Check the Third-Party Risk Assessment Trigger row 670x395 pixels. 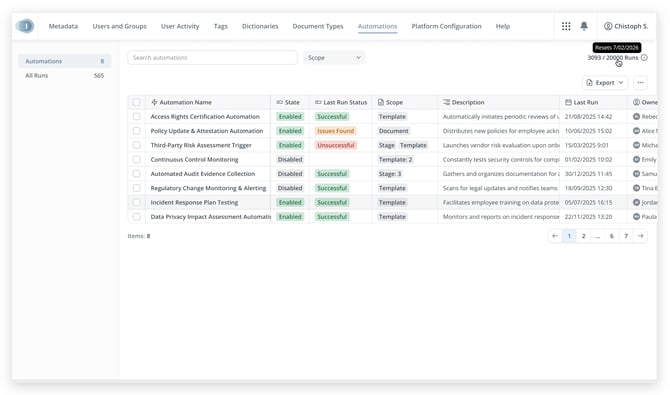click(136, 145)
